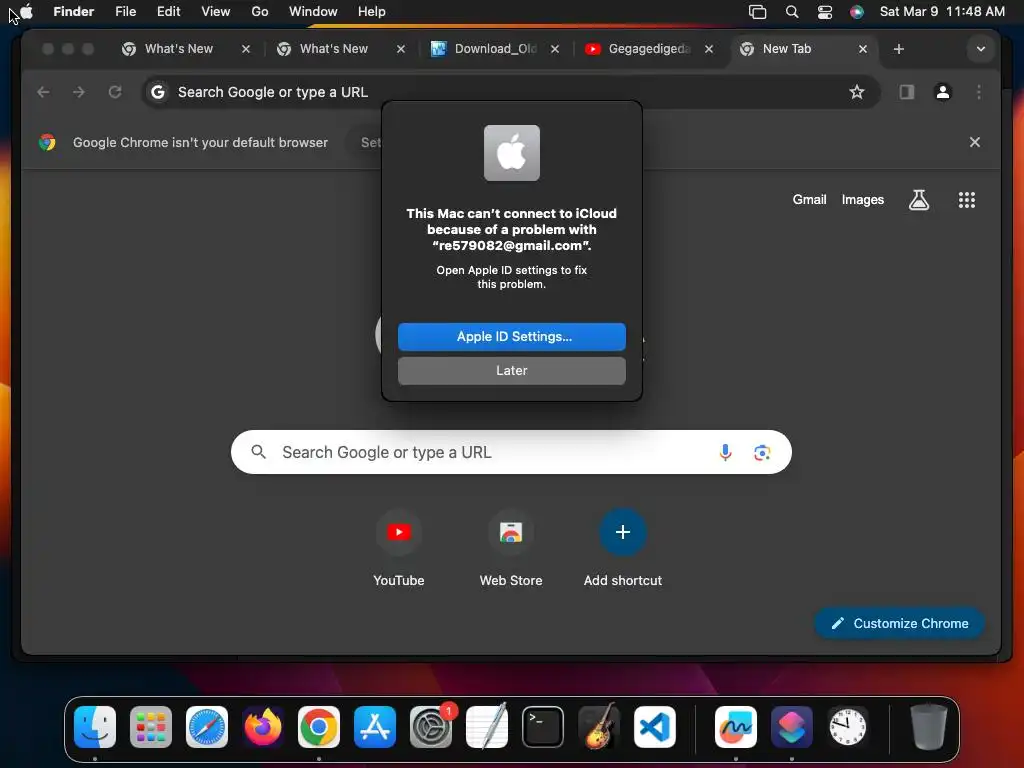Screen dimensions: 1024x768
Task: Click the Apple ID Settings button
Action: click(x=511, y=336)
